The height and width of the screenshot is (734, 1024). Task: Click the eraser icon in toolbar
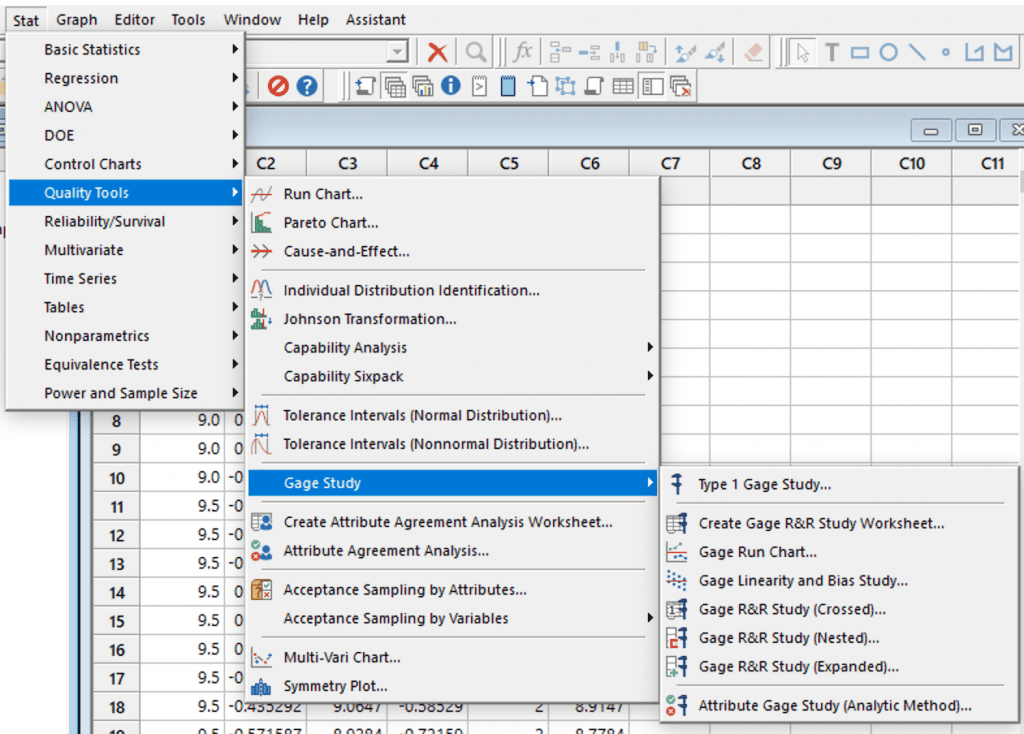pos(753,52)
